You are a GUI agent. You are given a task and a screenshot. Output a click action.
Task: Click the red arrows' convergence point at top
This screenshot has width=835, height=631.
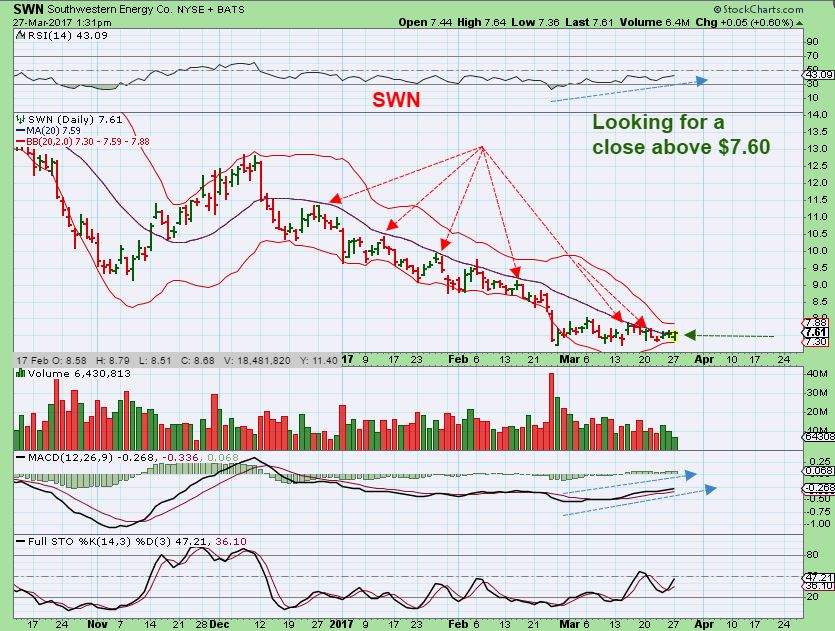[483, 146]
